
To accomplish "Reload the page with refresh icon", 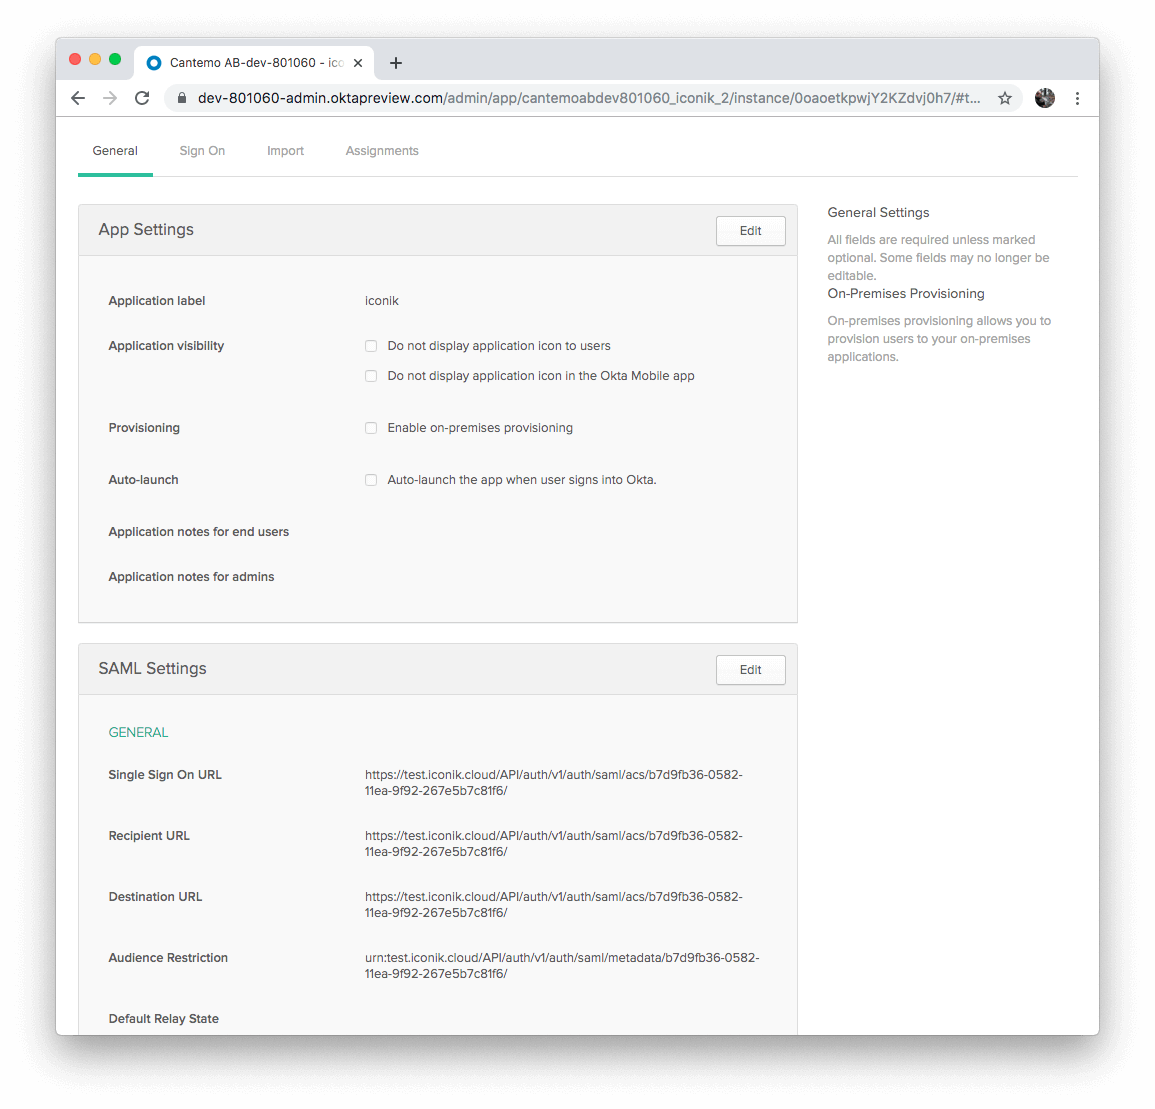I will coord(142,98).
